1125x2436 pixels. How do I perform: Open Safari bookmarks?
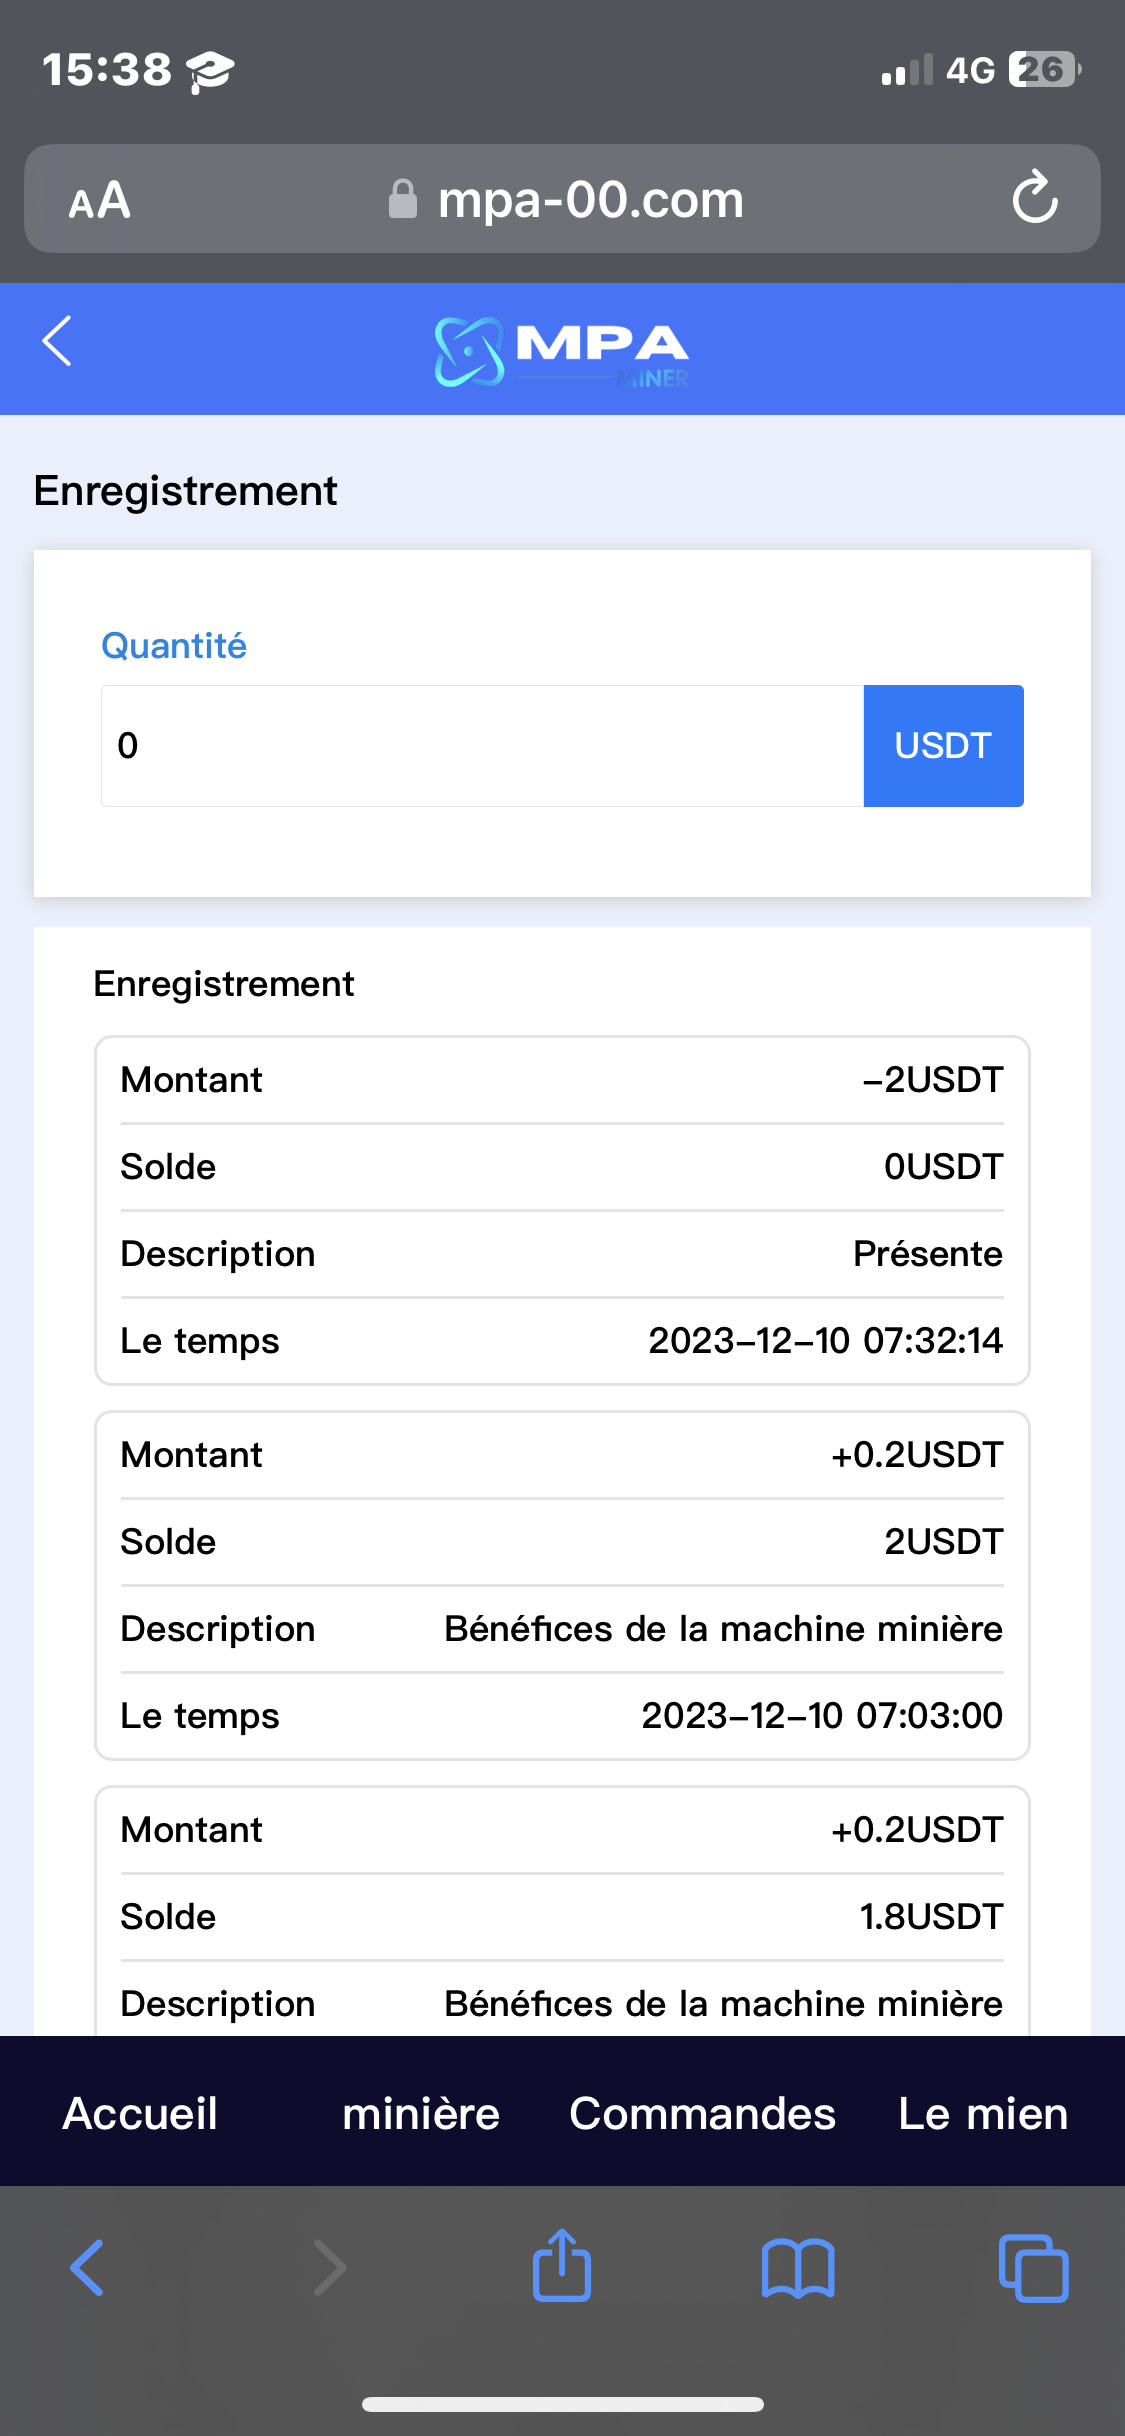tap(797, 2268)
